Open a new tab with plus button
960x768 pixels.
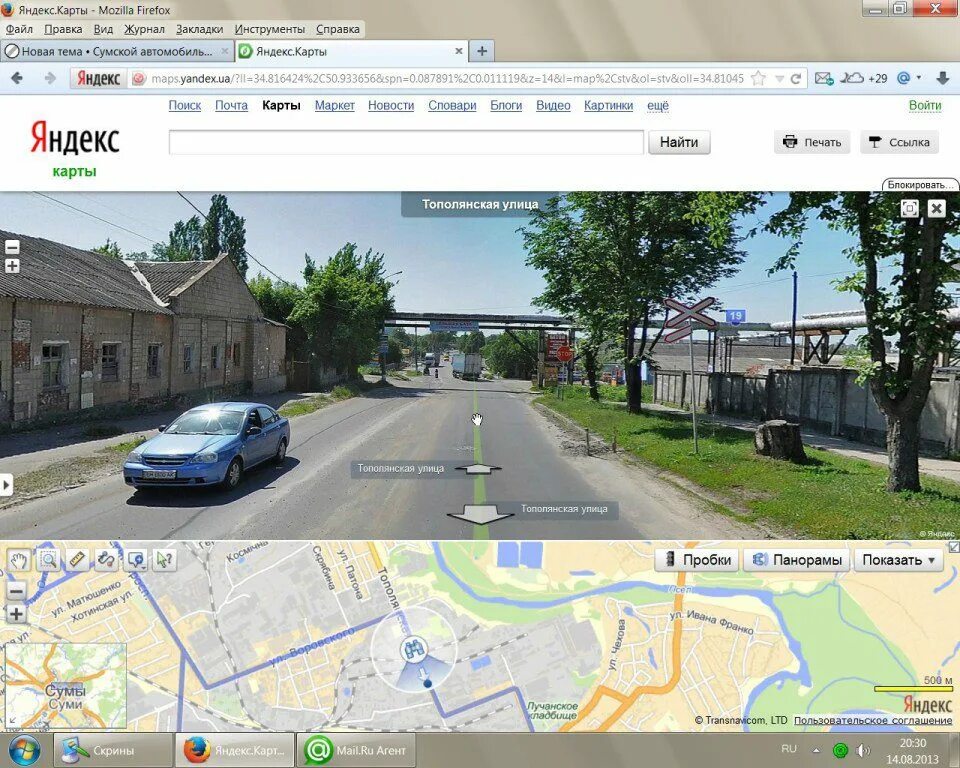pyautogui.click(x=482, y=51)
